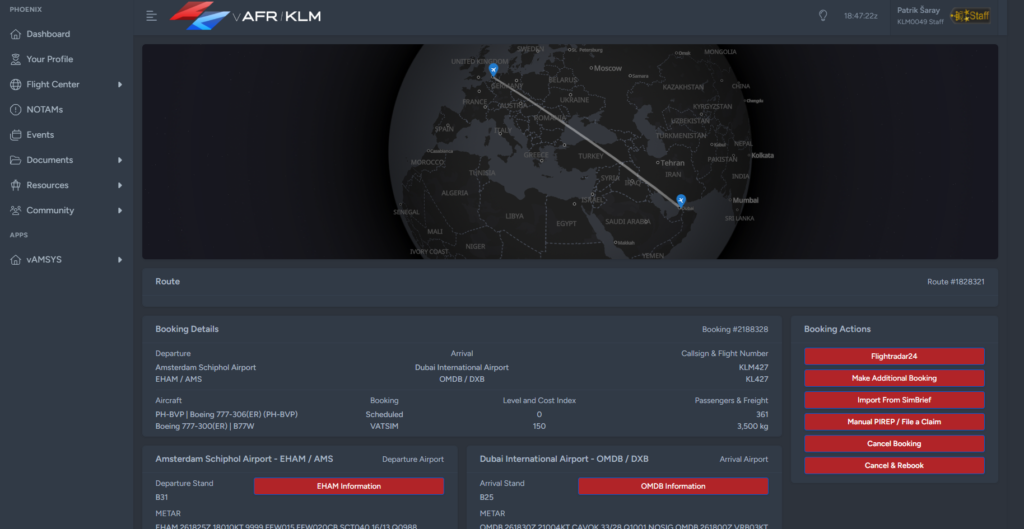Click the arrival stand B25
The width and height of the screenshot is (1024, 529).
point(487,498)
